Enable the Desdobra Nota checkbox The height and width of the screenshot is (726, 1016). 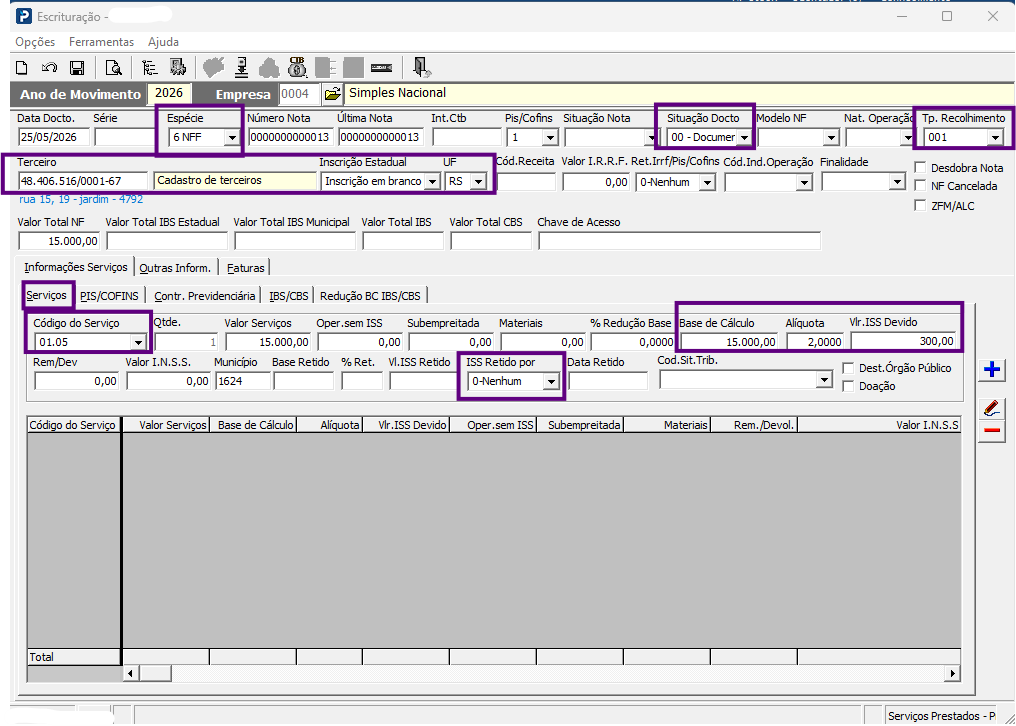919,168
